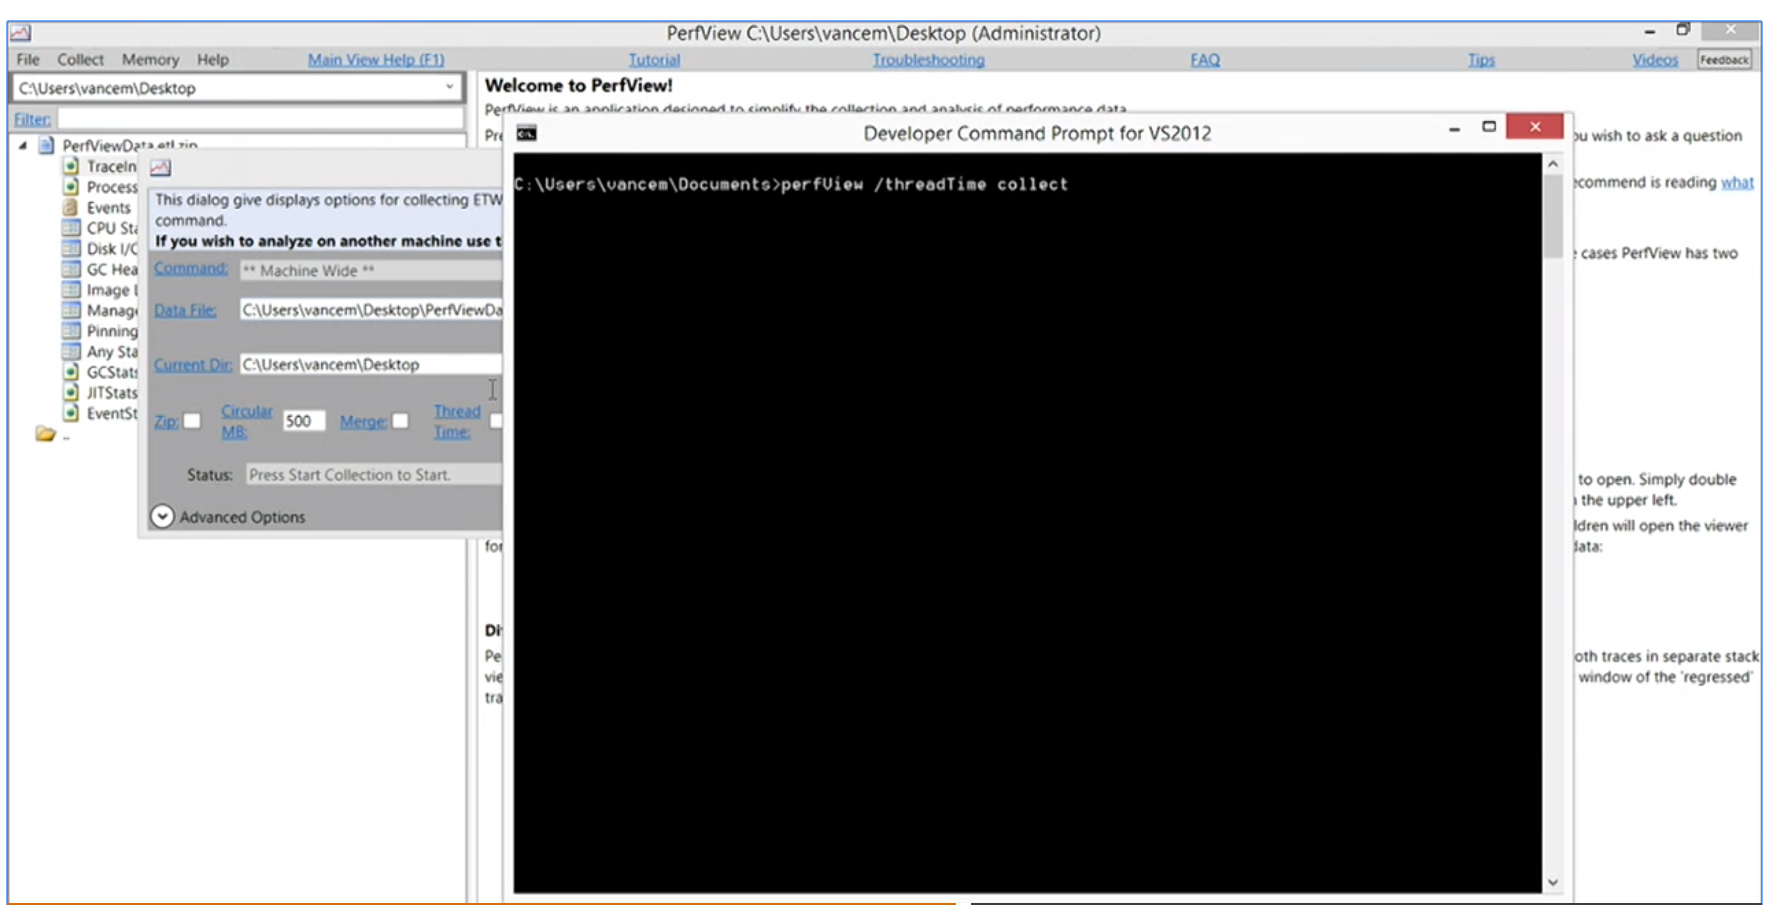Click the collect dialog window icon
The width and height of the screenshot is (1772, 905).
(x=161, y=168)
